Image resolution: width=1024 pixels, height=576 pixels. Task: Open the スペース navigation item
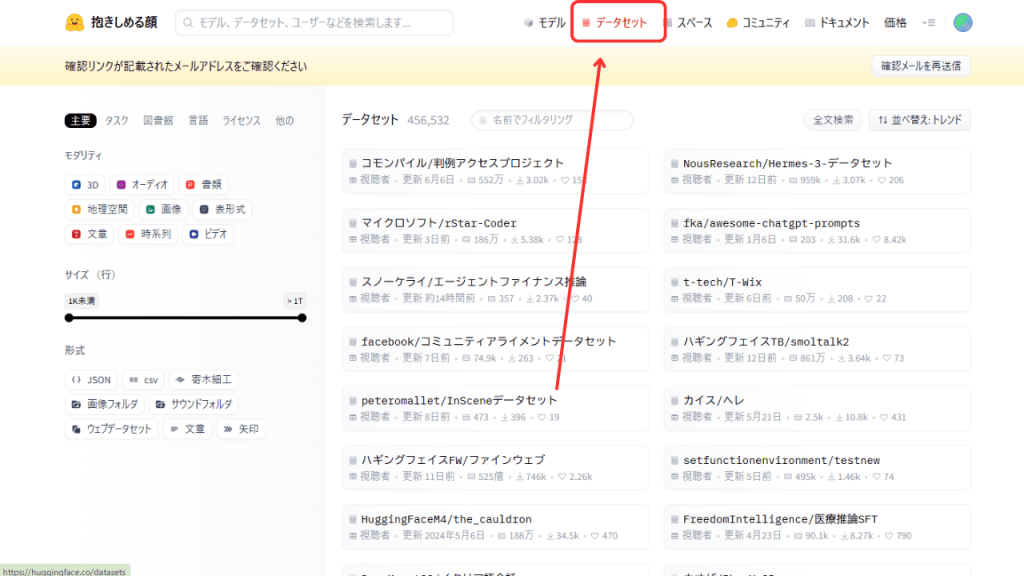tap(688, 23)
